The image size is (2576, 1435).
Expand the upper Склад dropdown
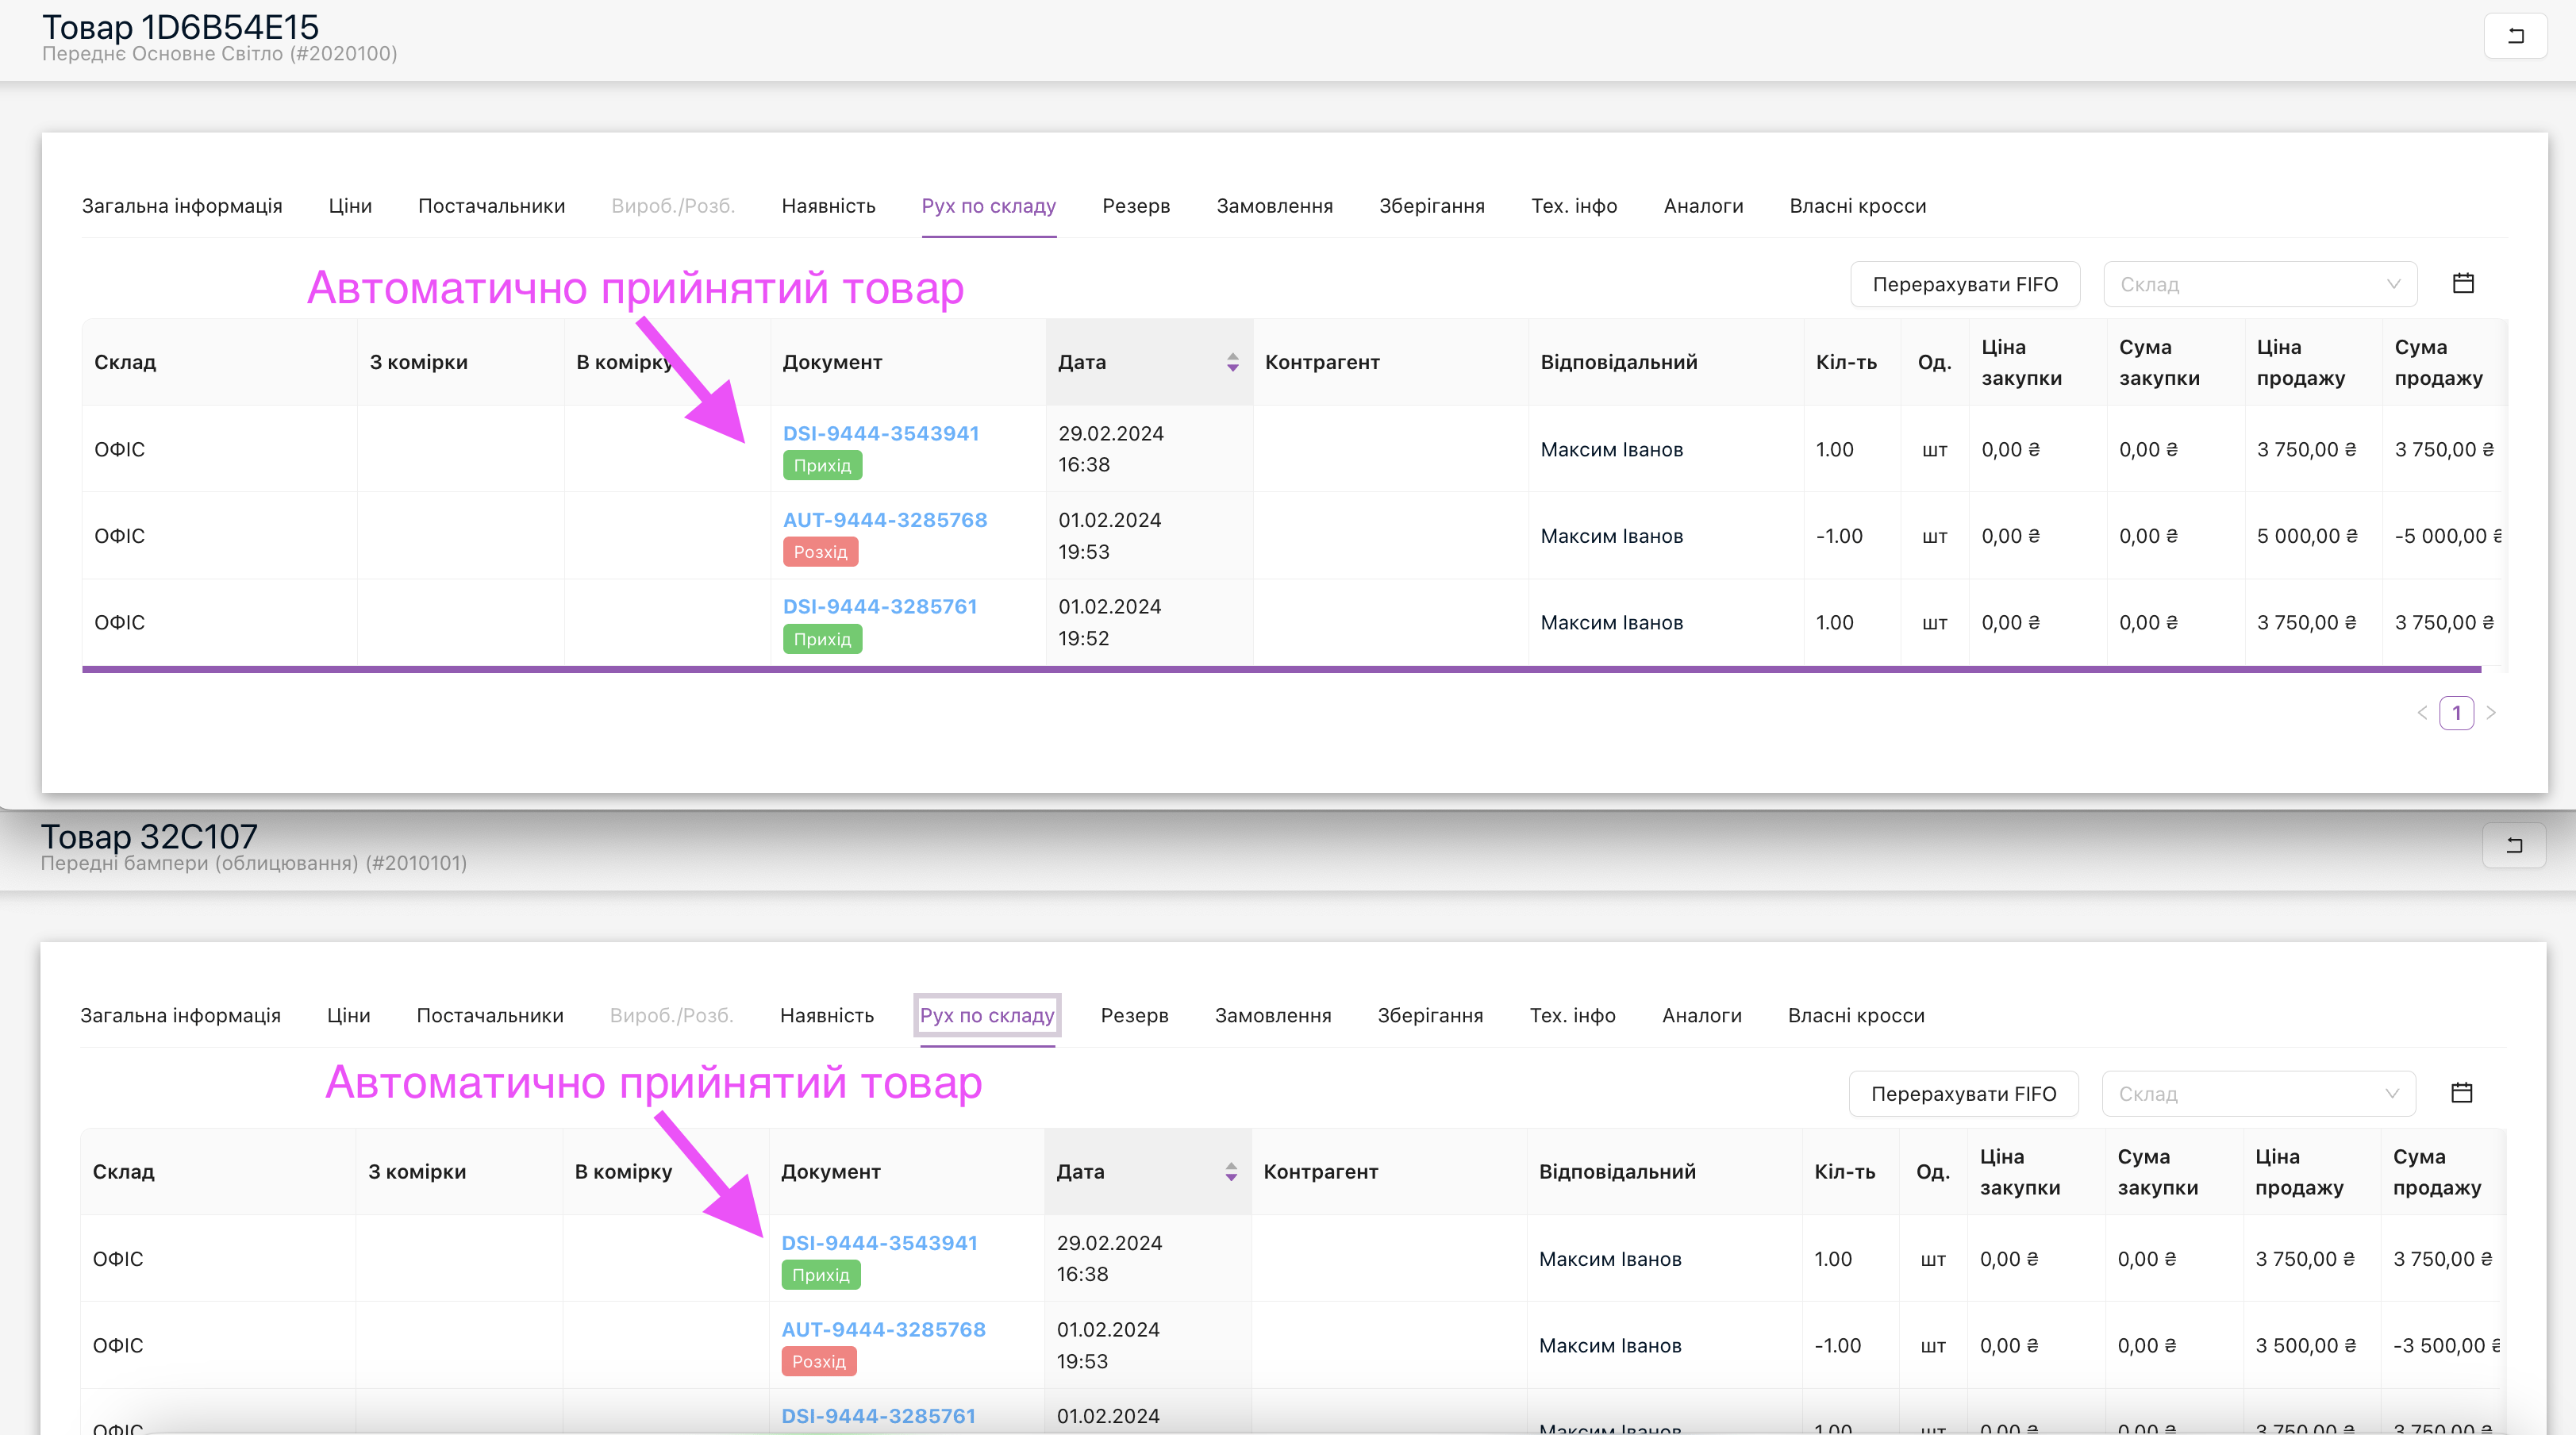pyautogui.click(x=2259, y=284)
